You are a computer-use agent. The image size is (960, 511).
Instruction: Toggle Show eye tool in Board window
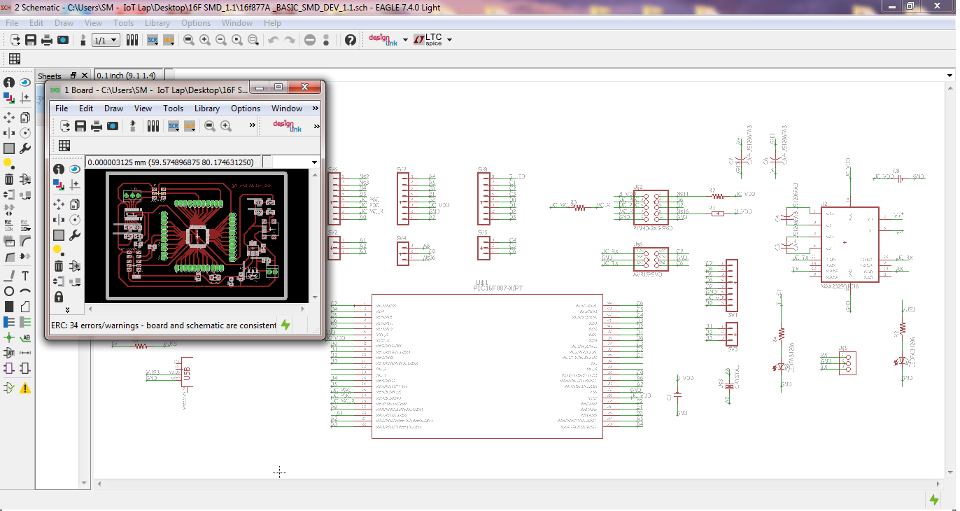(x=75, y=169)
